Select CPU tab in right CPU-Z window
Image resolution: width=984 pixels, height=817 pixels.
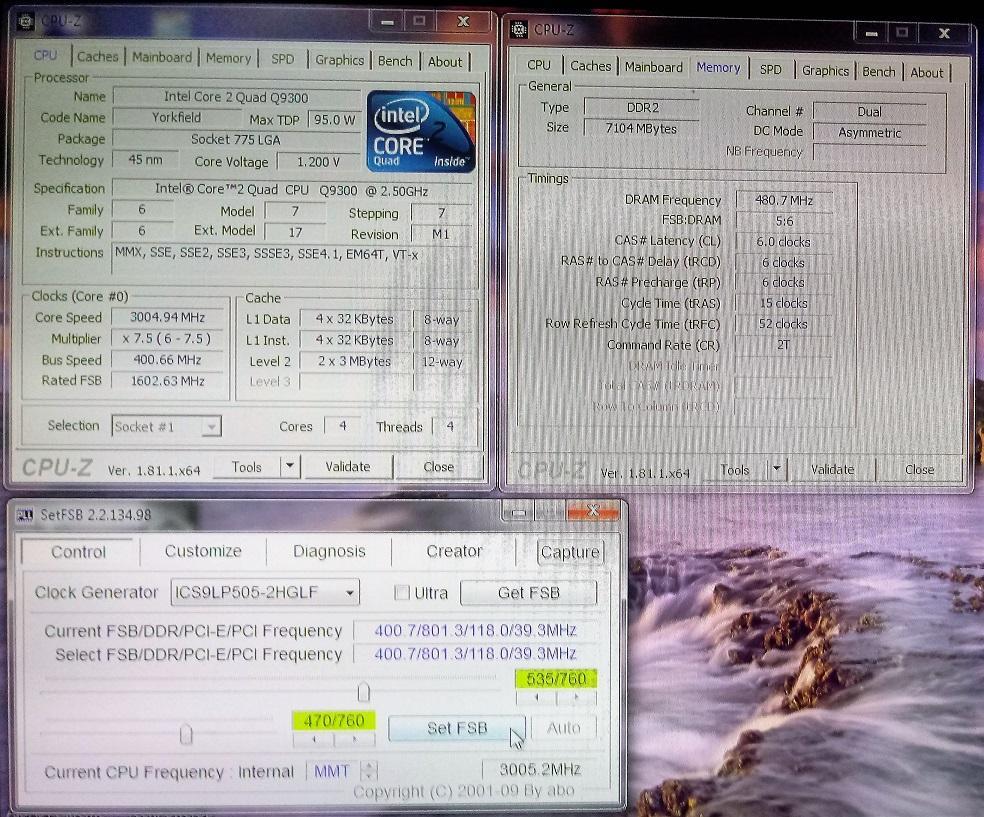539,65
